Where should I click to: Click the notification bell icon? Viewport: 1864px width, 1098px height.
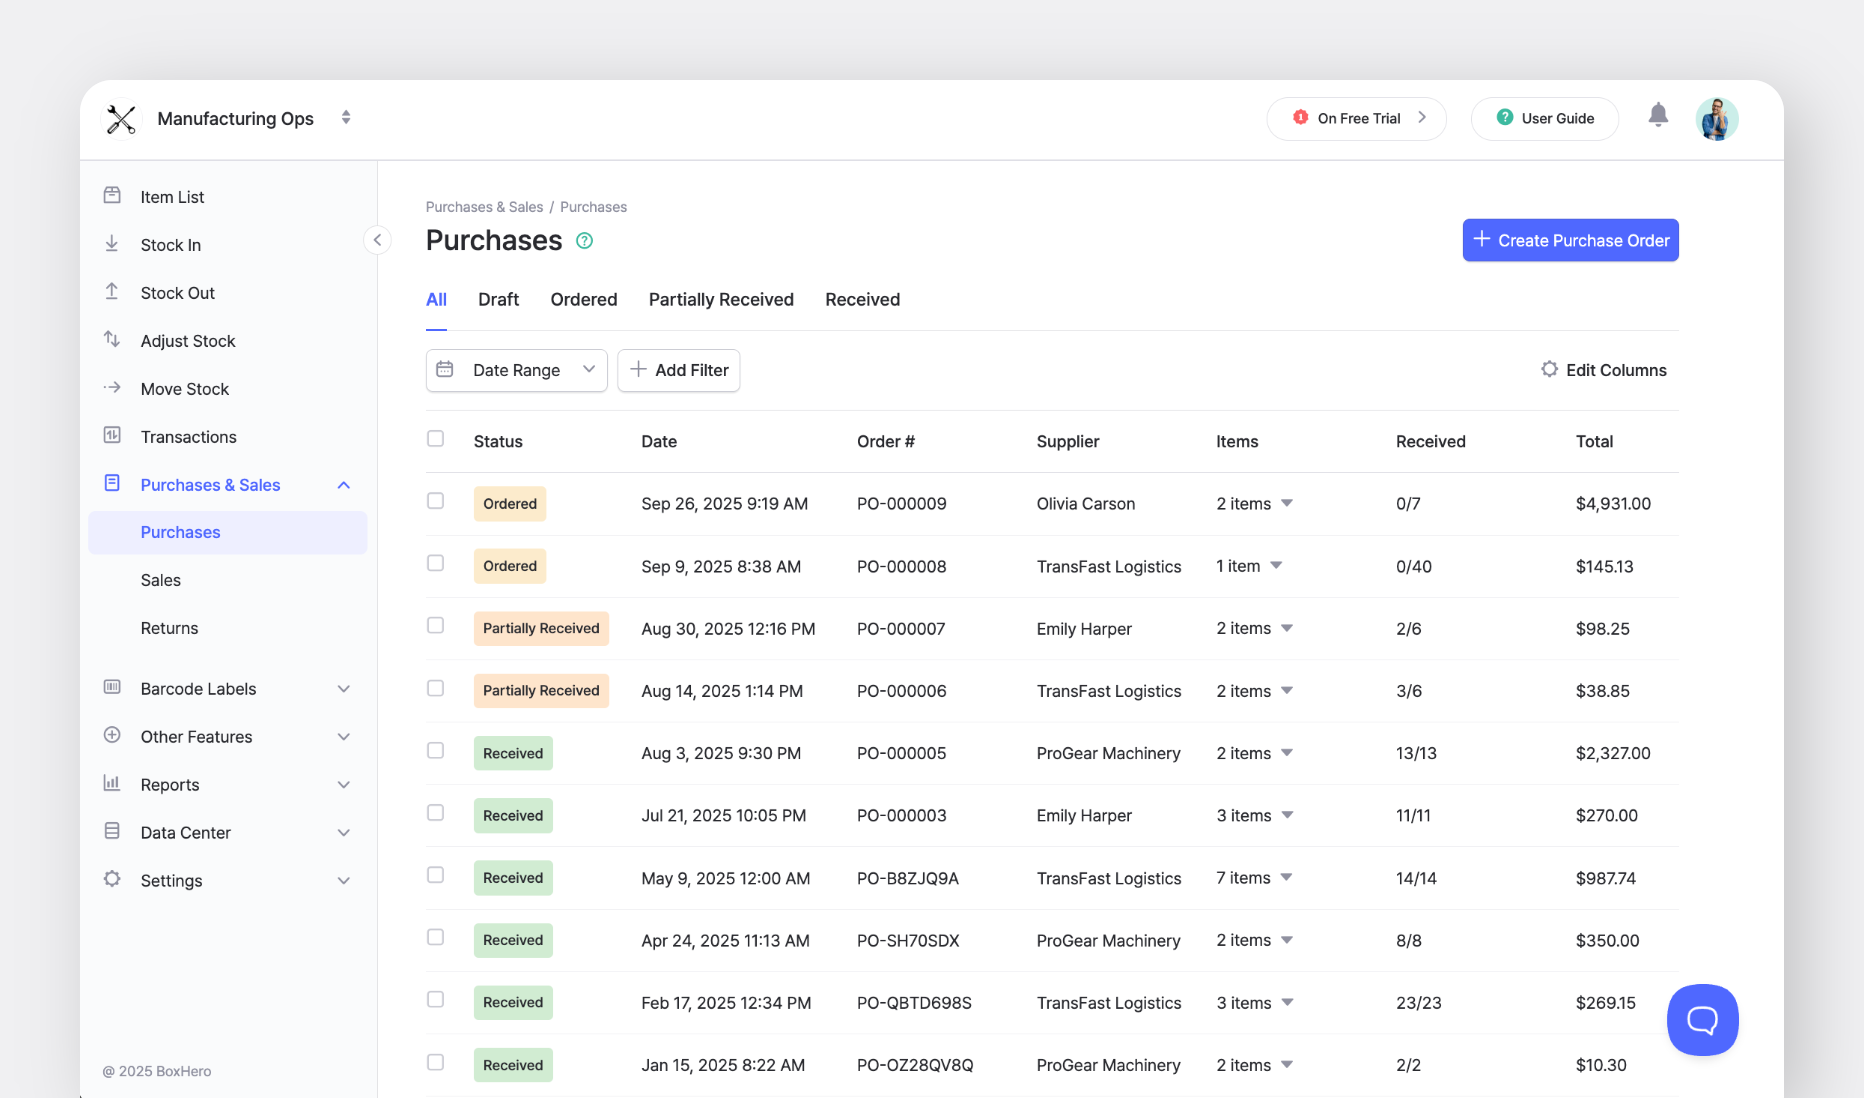pos(1658,115)
